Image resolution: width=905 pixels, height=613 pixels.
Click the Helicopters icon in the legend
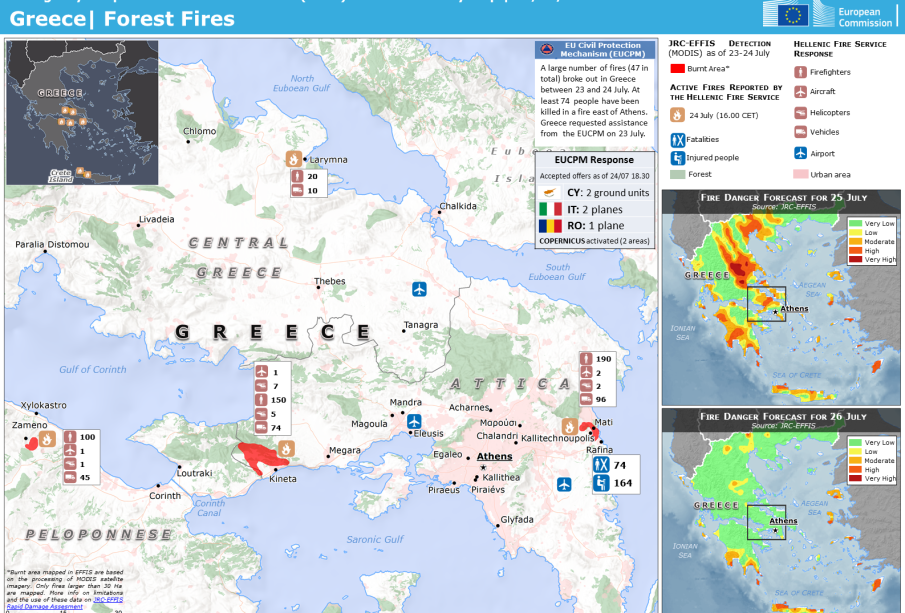pyautogui.click(x=800, y=113)
